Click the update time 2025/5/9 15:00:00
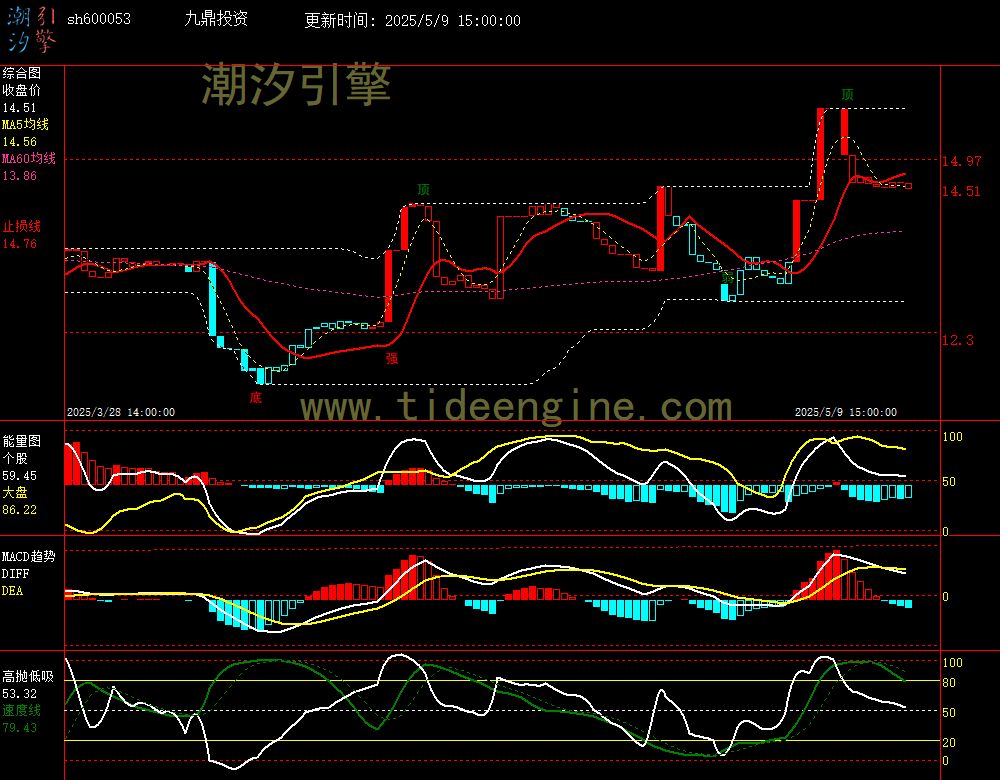Screen dimensions: 1000x780 click(453, 20)
